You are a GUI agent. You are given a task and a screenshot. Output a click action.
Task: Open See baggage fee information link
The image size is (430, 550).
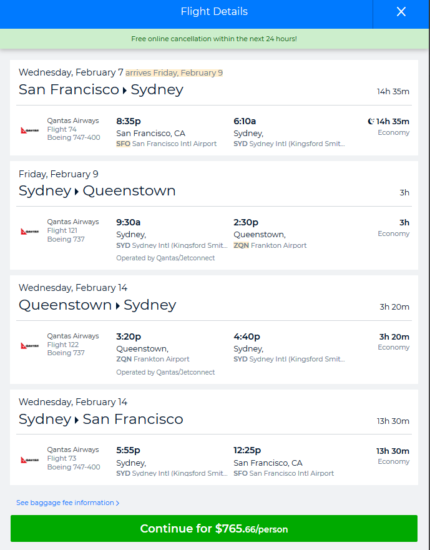(x=68, y=503)
